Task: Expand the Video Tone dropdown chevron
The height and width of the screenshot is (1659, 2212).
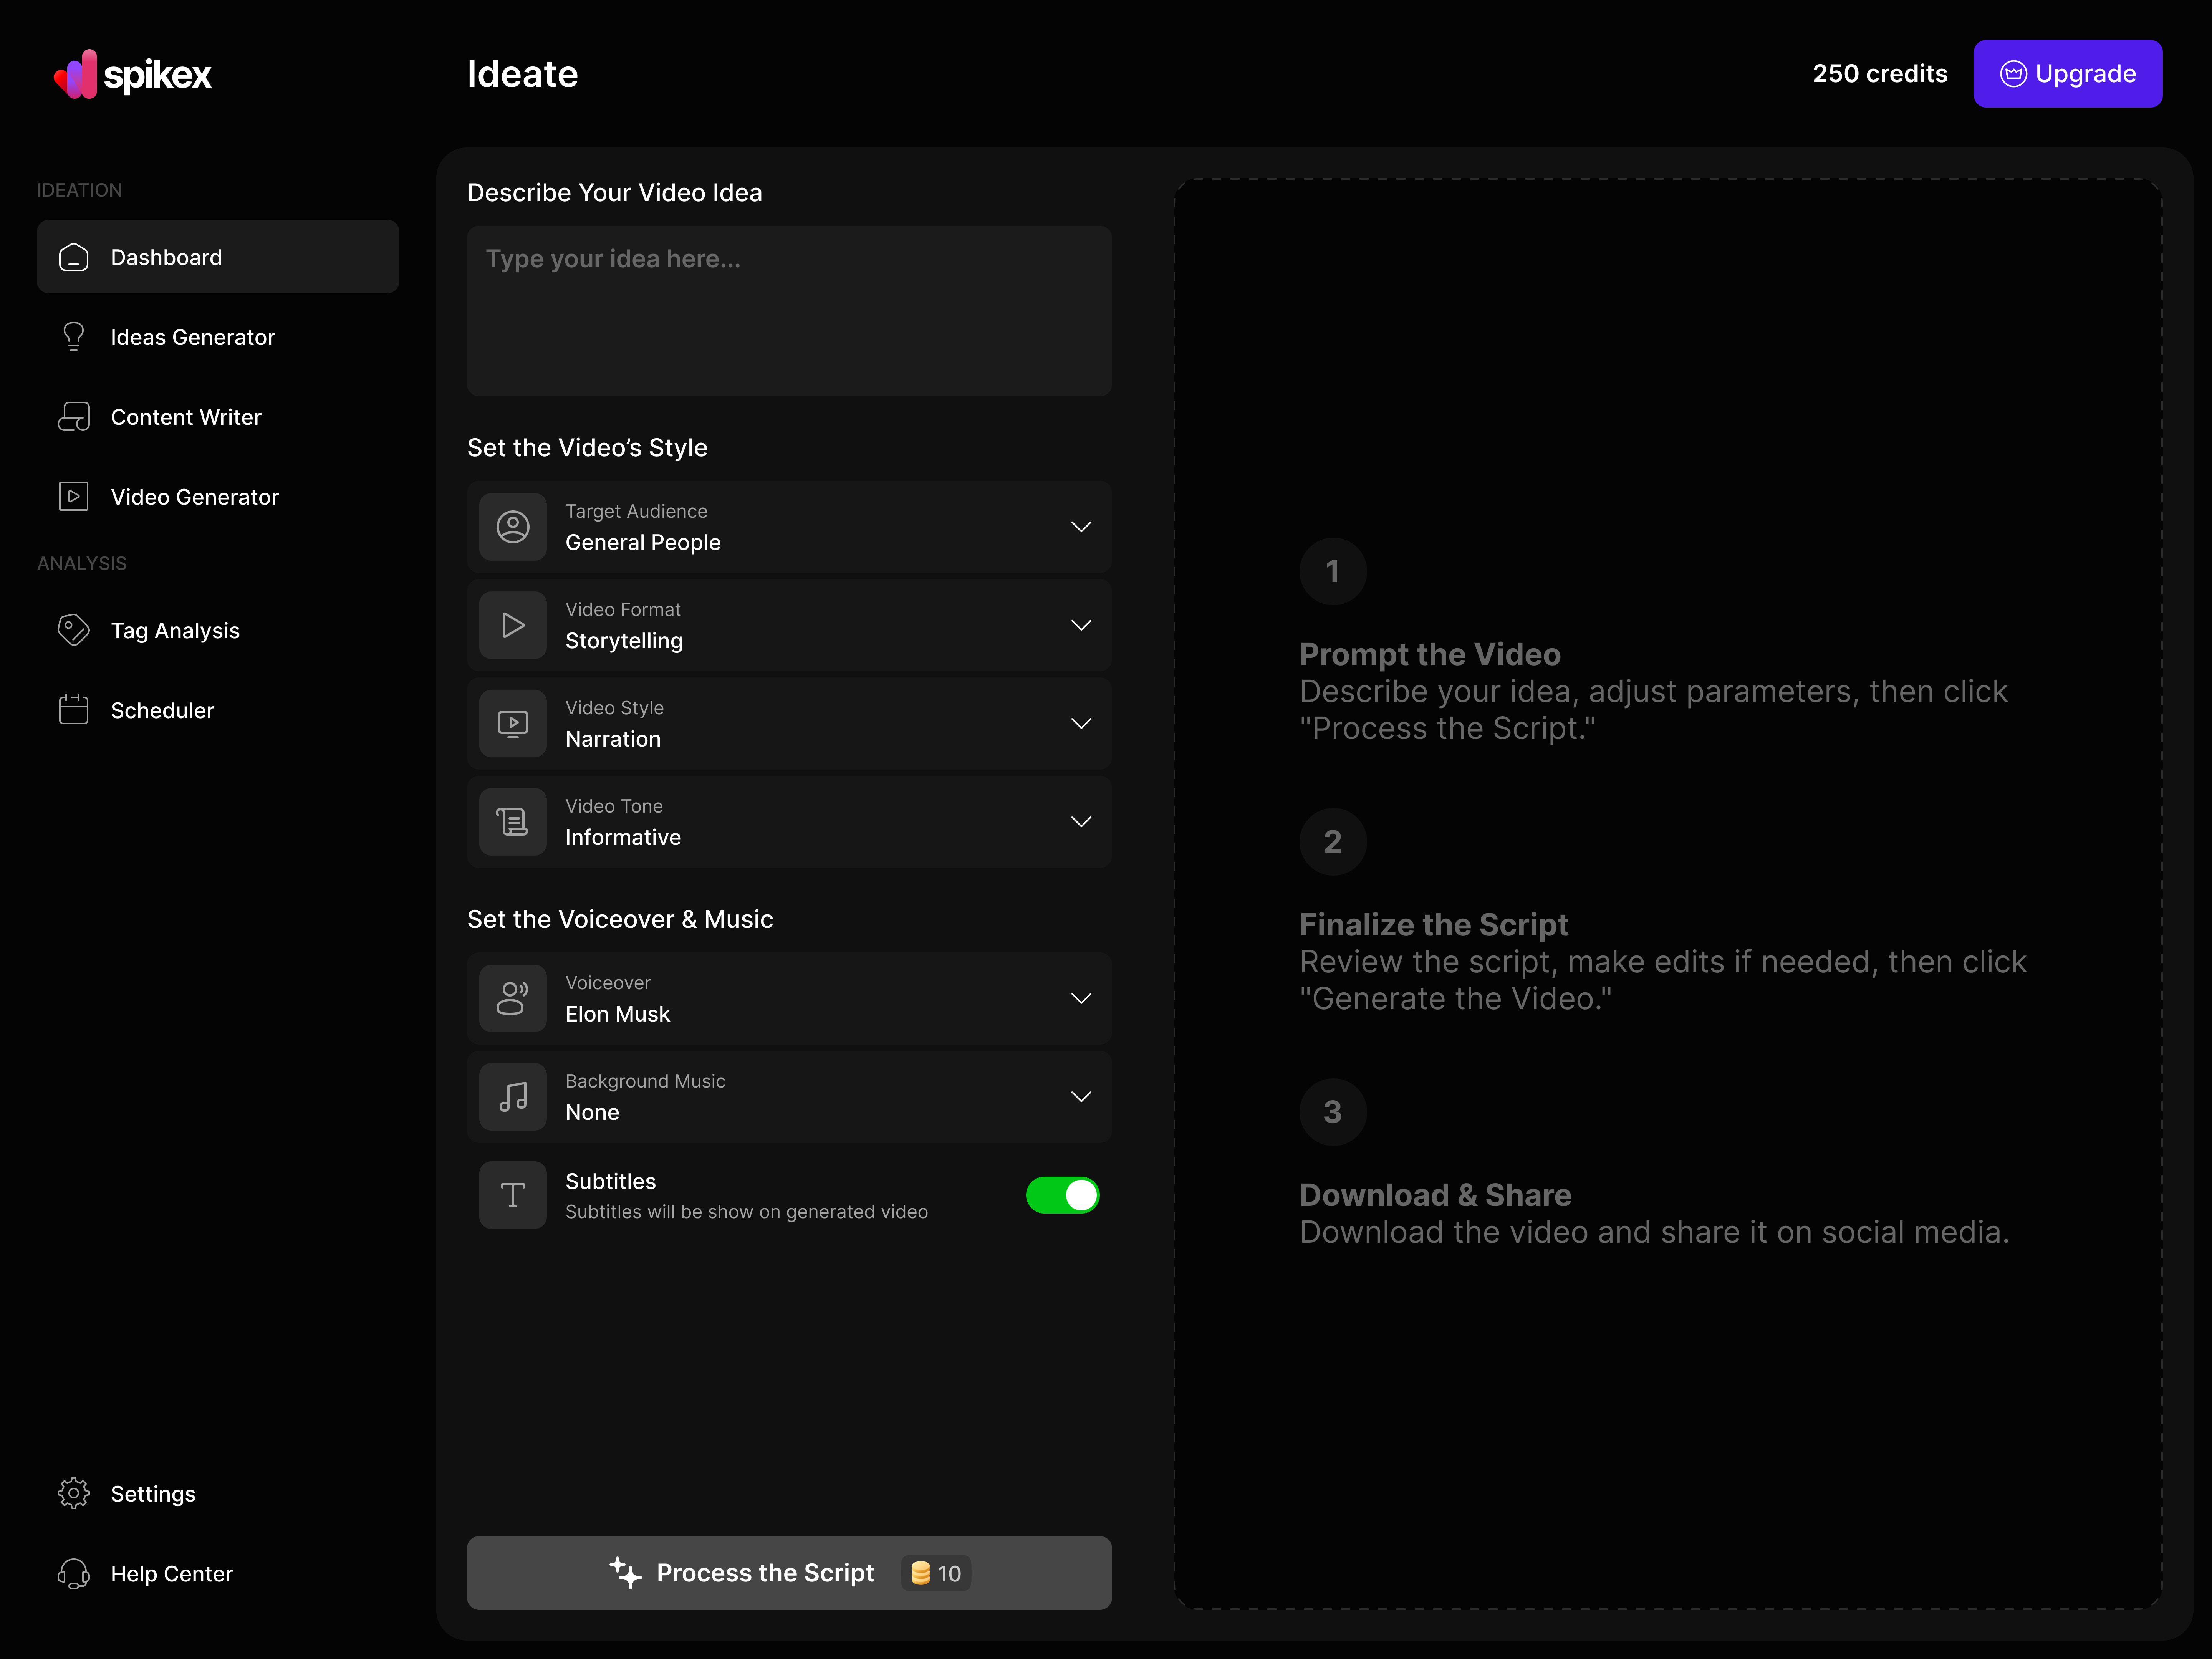Action: [x=1081, y=822]
